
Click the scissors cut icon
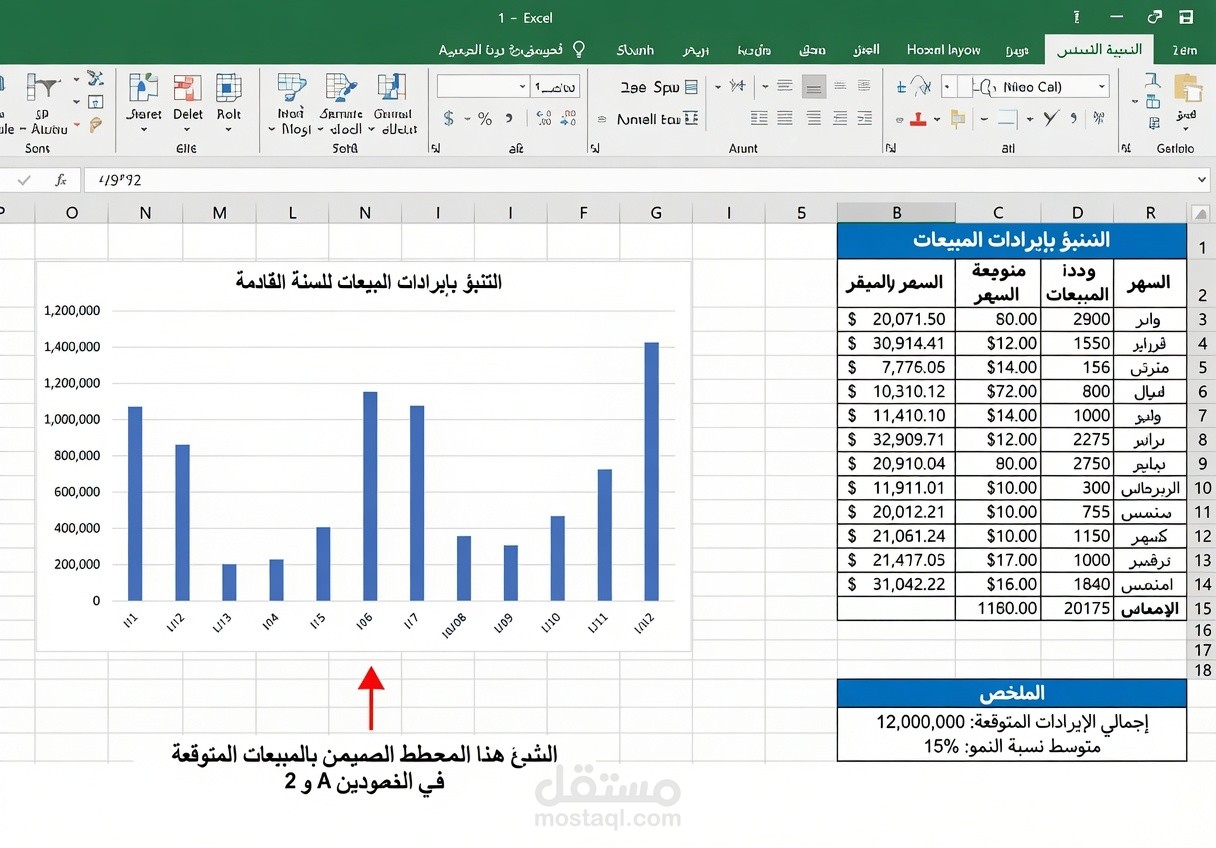(96, 78)
